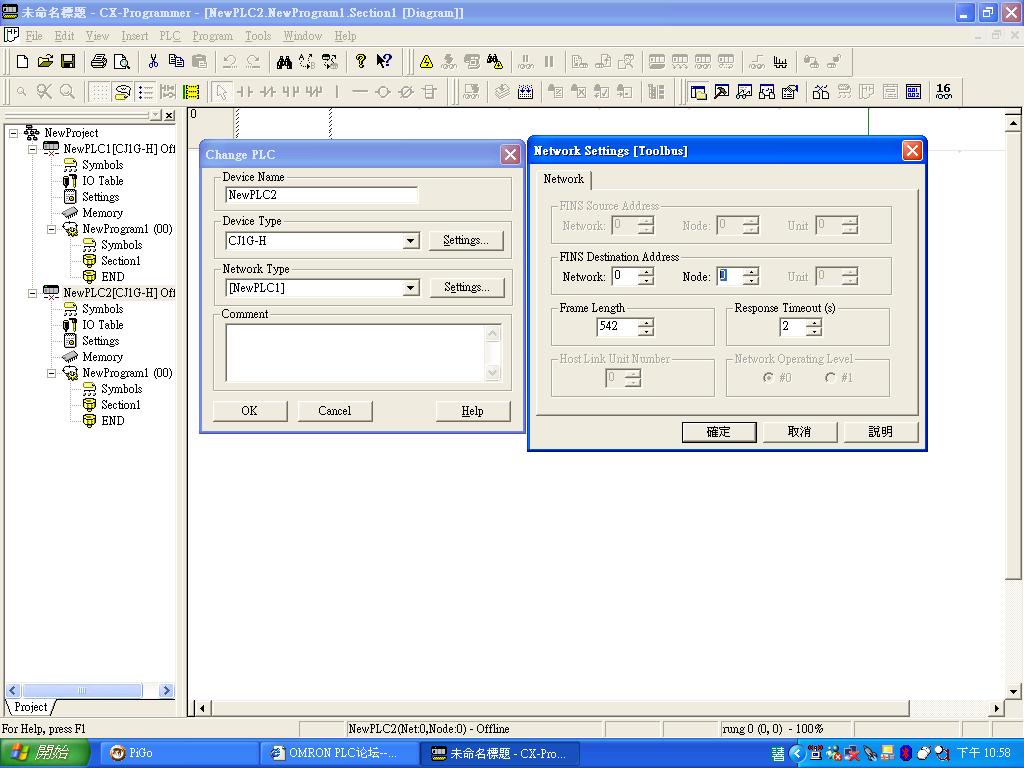Adjust FINS Destination Node stepper
This screenshot has width=1024, height=768.
tap(751, 277)
